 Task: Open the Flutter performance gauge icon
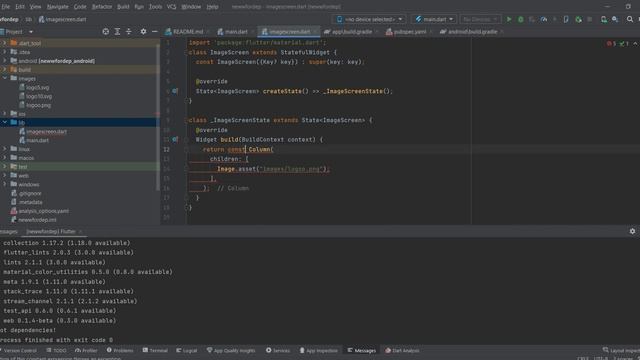click(x=544, y=19)
